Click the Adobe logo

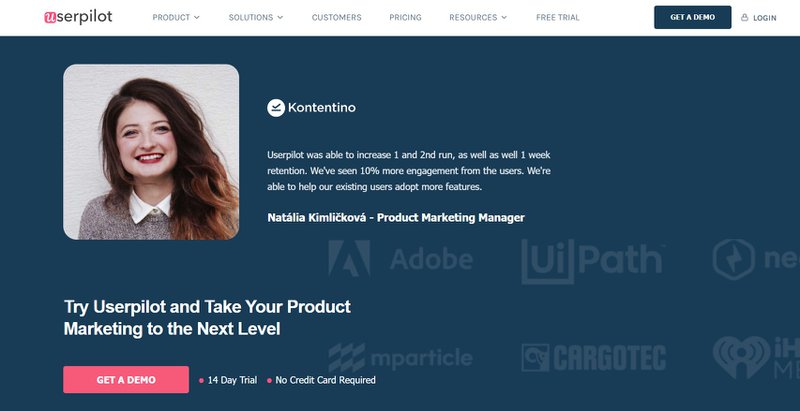pos(402,260)
